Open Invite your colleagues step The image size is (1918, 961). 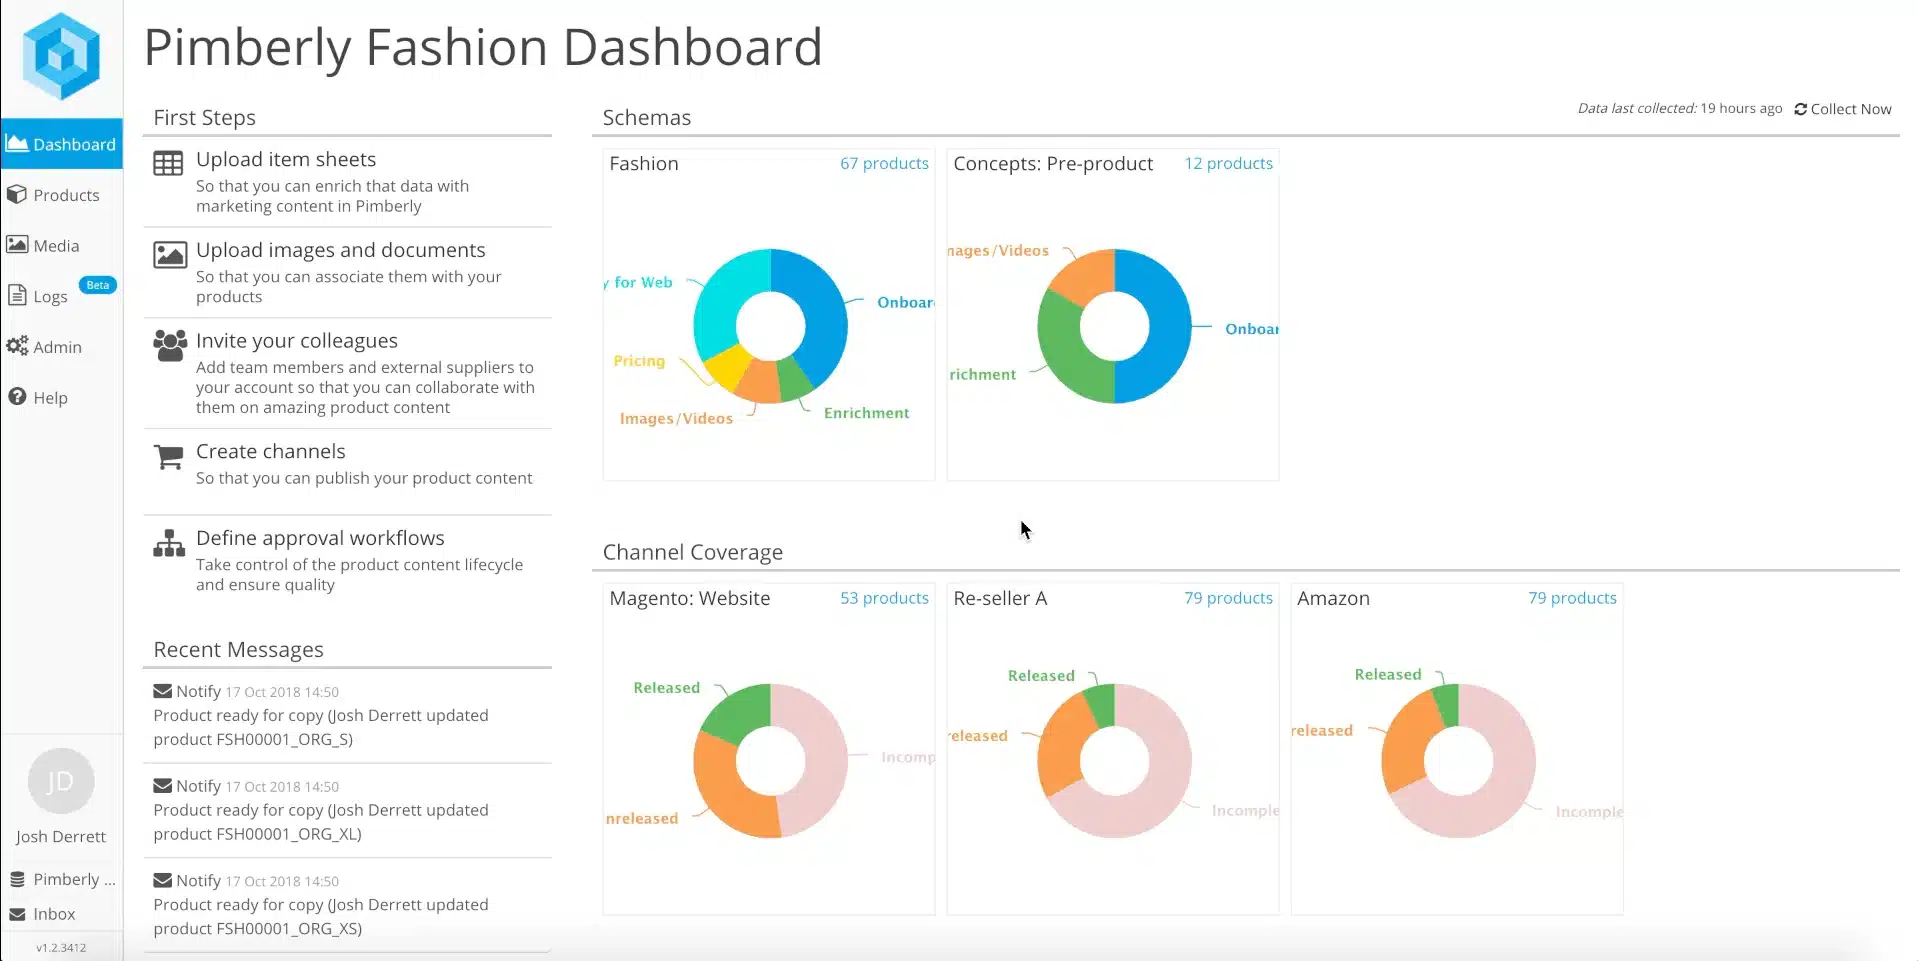(x=347, y=373)
